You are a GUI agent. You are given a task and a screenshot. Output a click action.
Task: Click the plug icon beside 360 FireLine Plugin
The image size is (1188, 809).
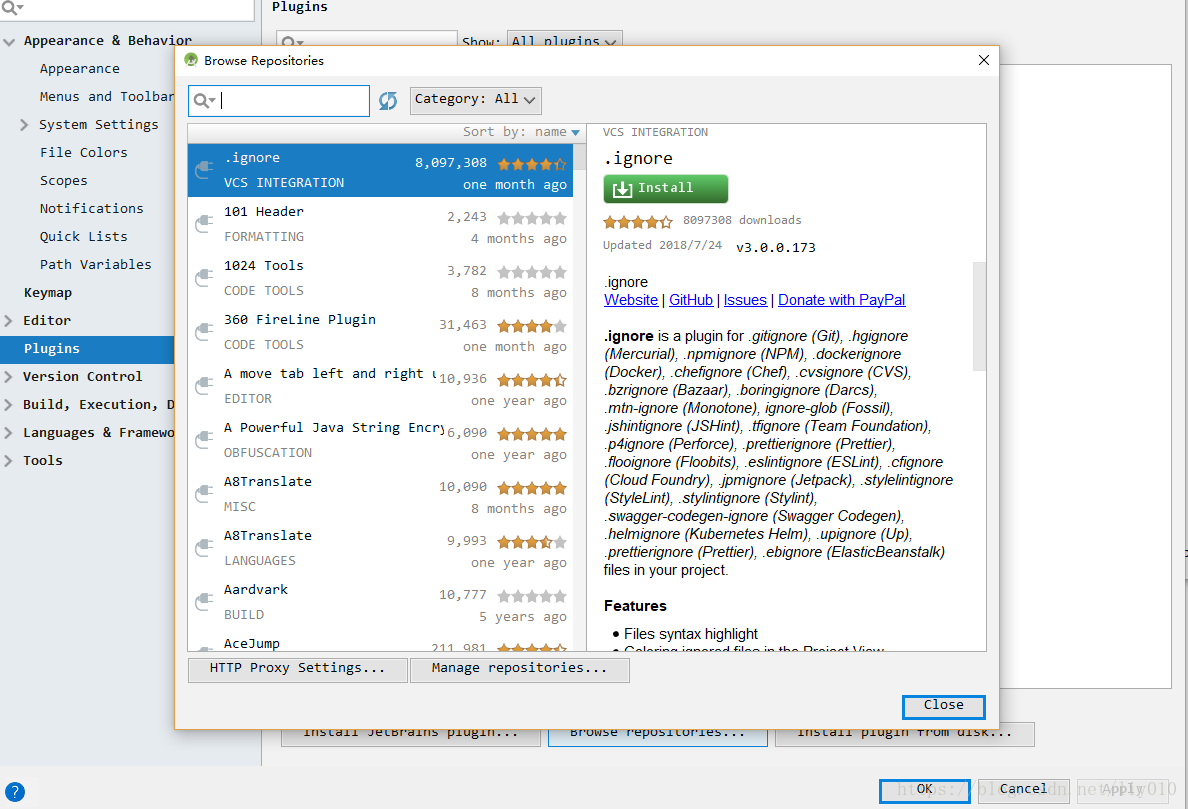(204, 333)
